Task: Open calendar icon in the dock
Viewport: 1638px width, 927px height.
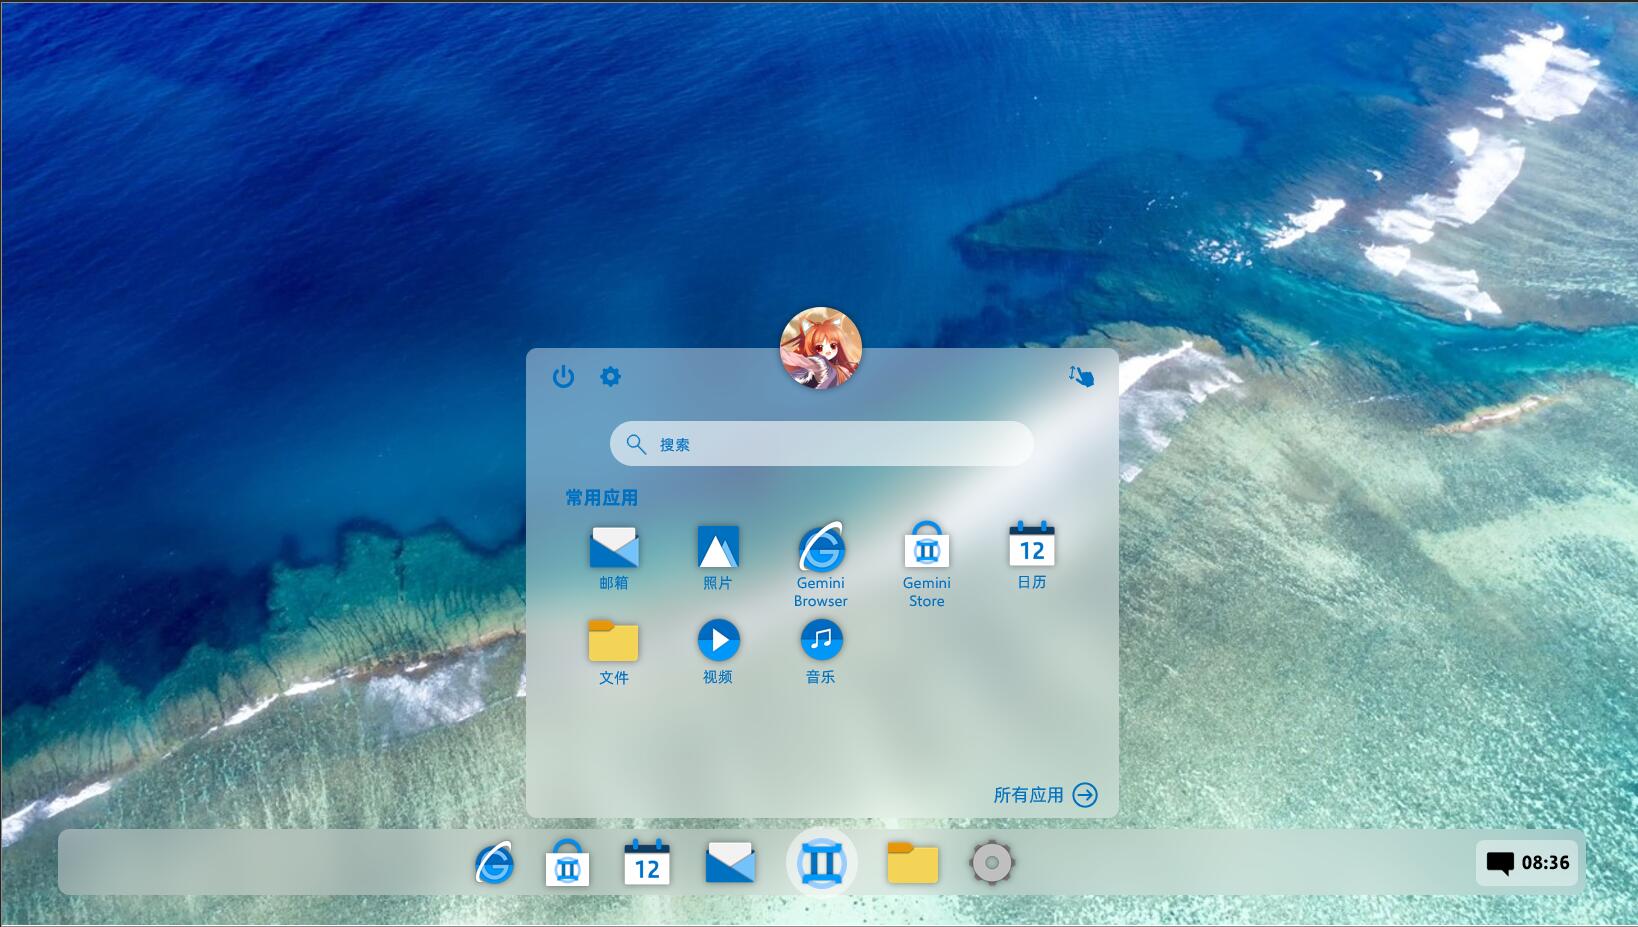Action: coord(647,862)
